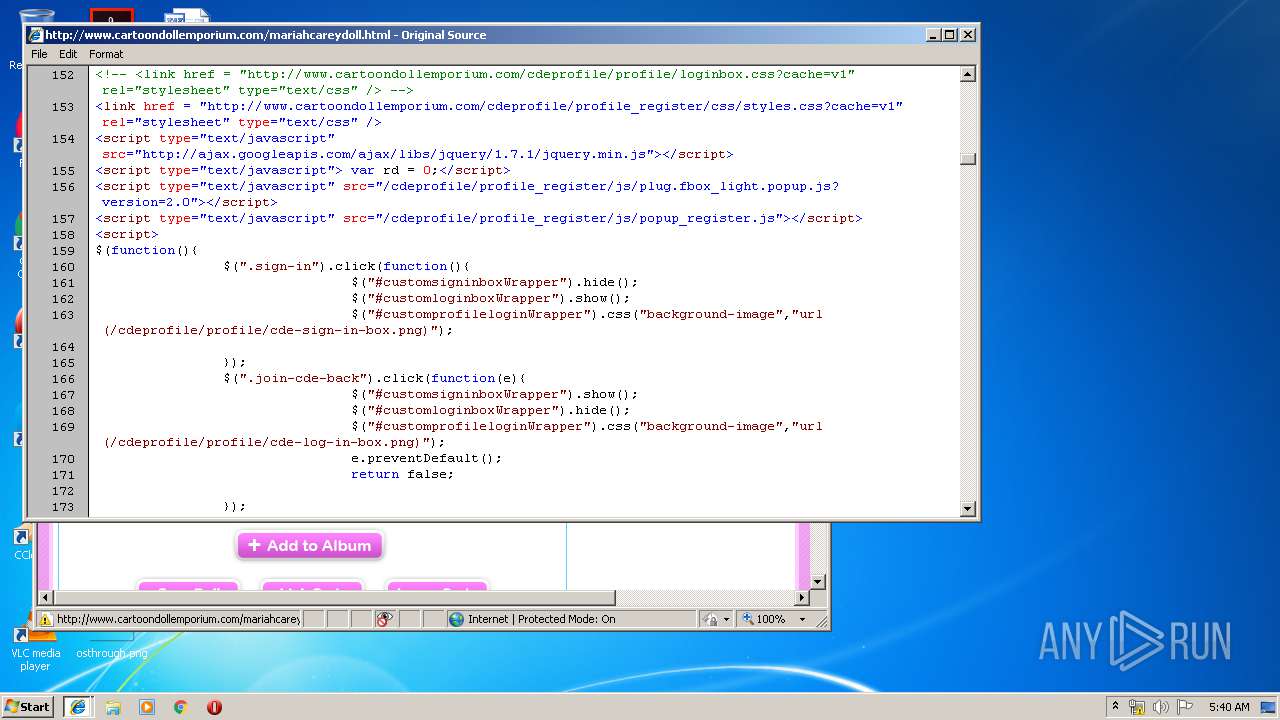Open Windows Explorer from taskbar
The width and height of the screenshot is (1280, 720).
tap(113, 707)
